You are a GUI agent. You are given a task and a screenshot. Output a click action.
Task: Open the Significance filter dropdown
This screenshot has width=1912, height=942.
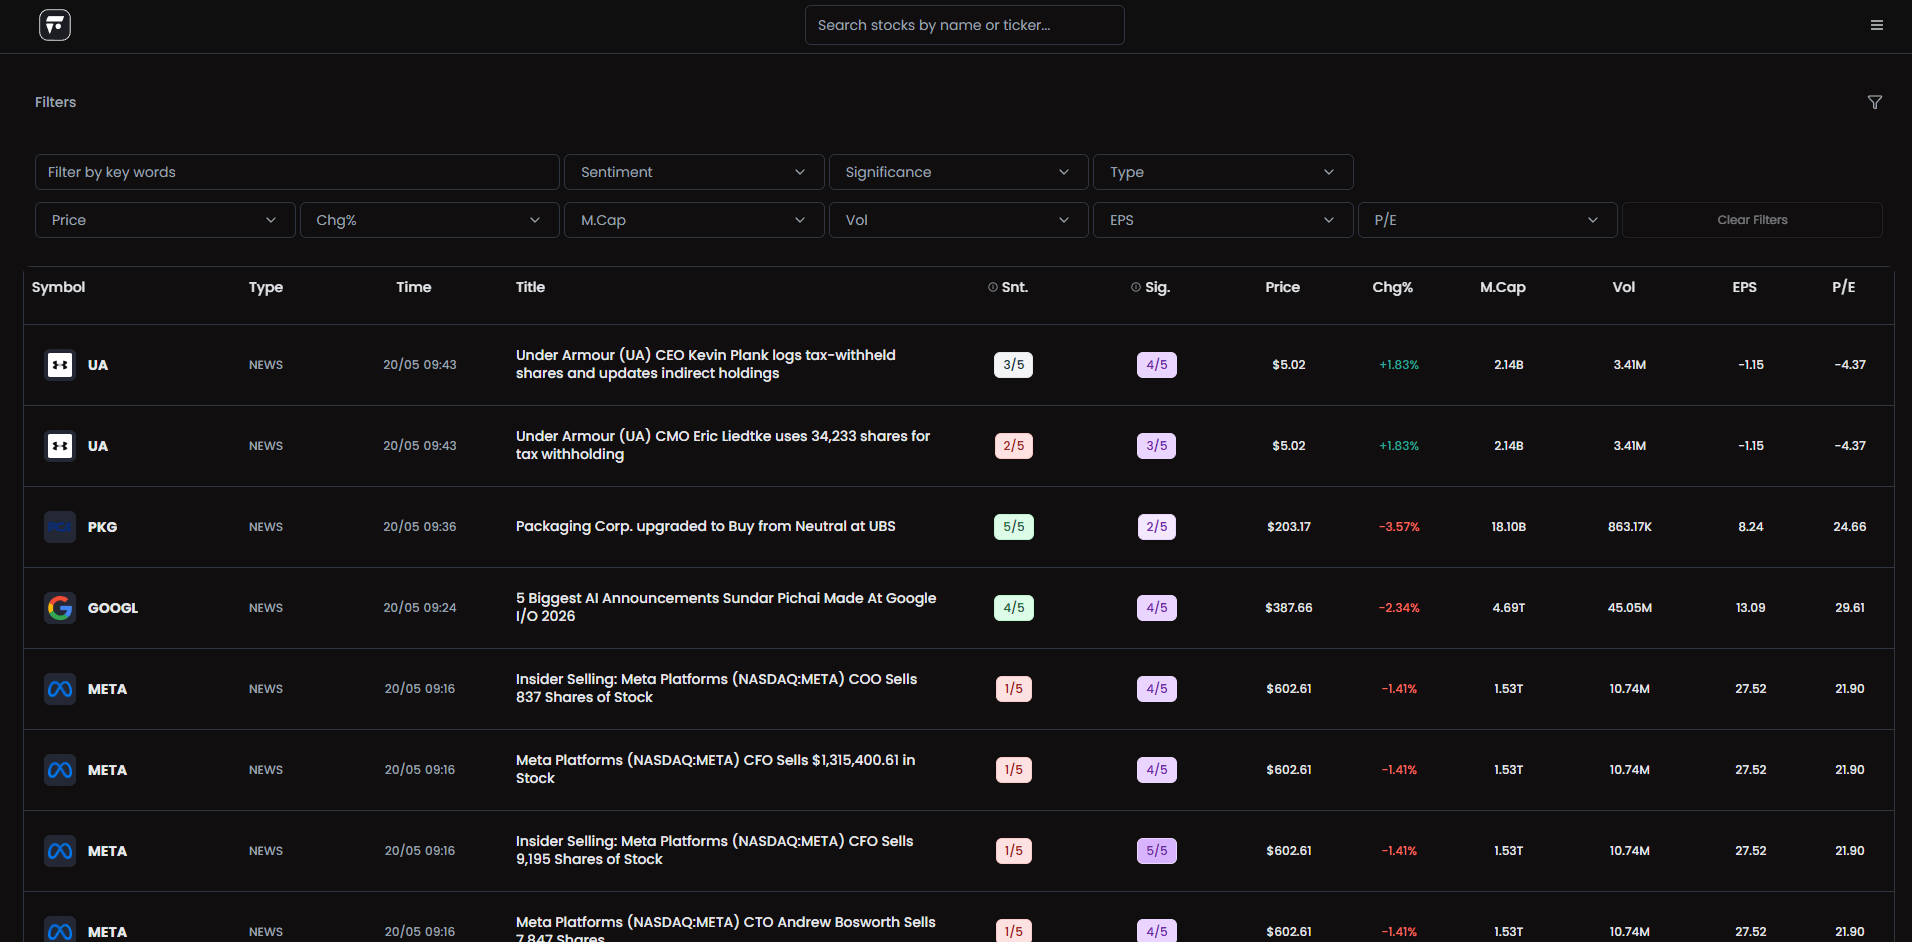pyautogui.click(x=958, y=172)
